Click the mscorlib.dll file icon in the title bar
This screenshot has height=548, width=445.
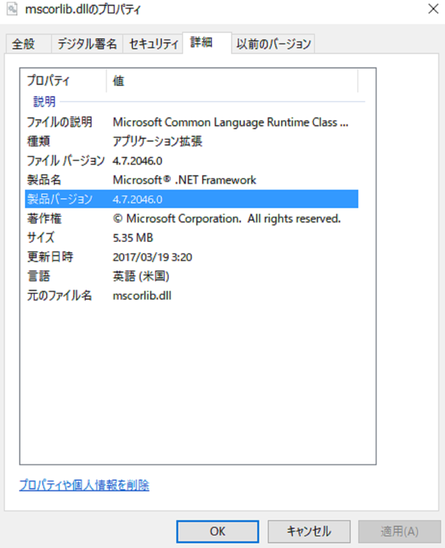coord(12,9)
